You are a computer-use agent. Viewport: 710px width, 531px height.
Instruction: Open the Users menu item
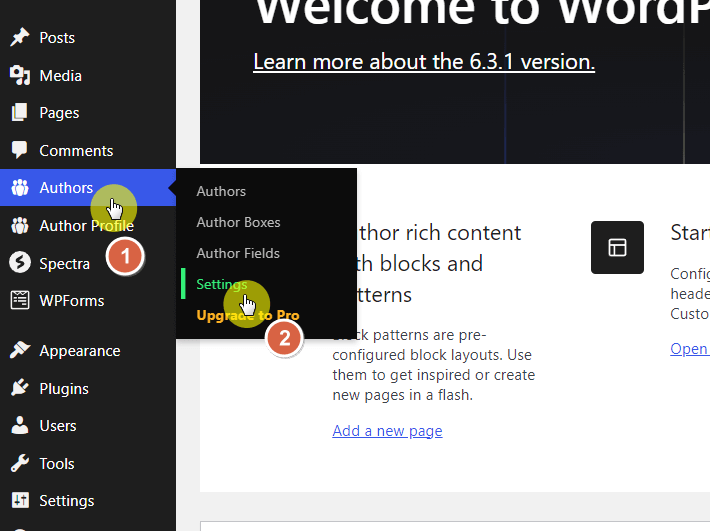coord(88,426)
